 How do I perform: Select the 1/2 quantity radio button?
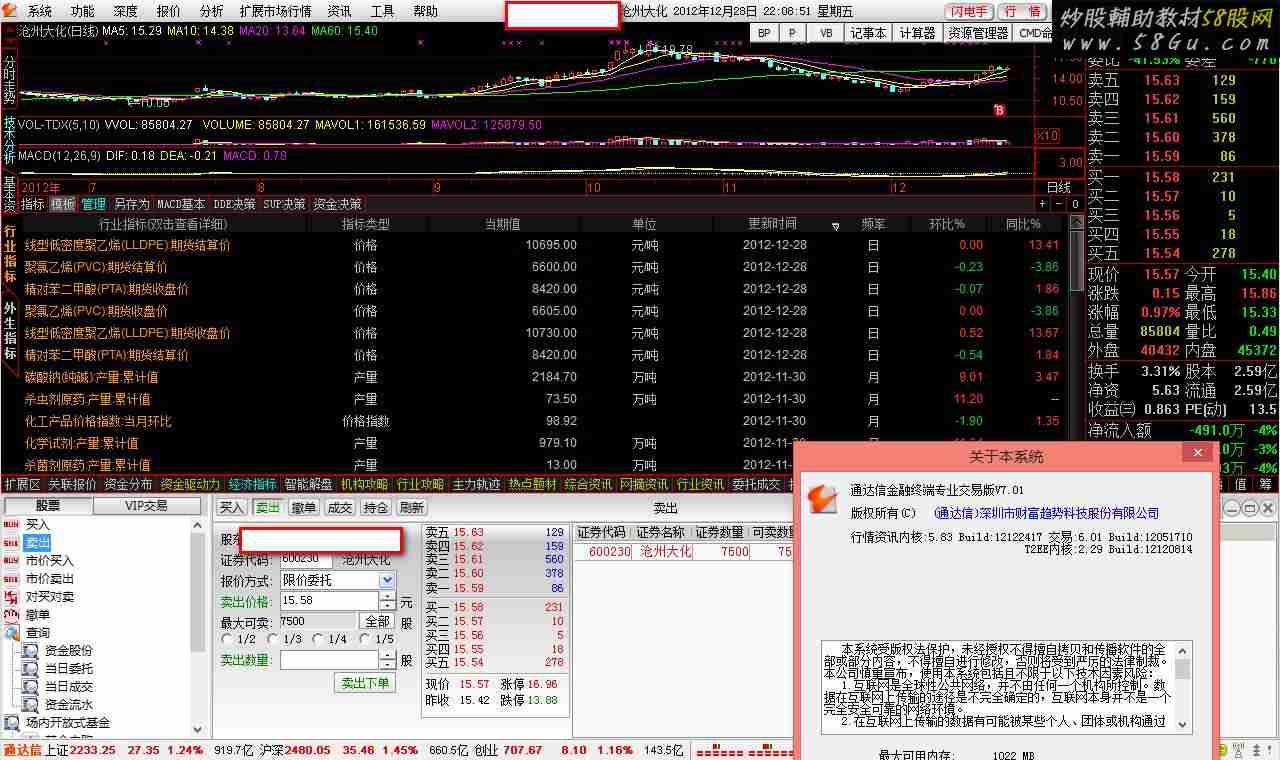click(228, 639)
